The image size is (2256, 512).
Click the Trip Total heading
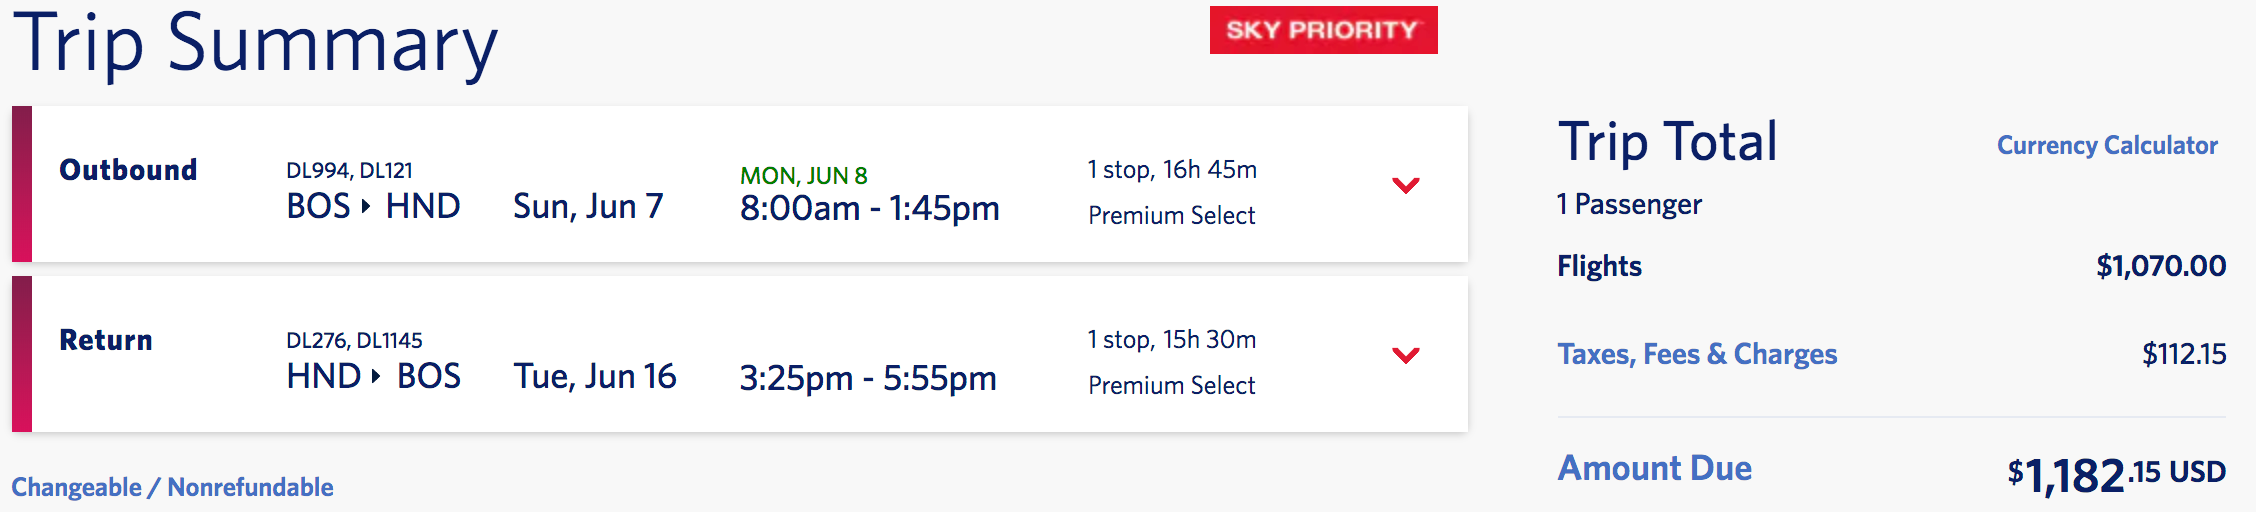pos(1667,142)
